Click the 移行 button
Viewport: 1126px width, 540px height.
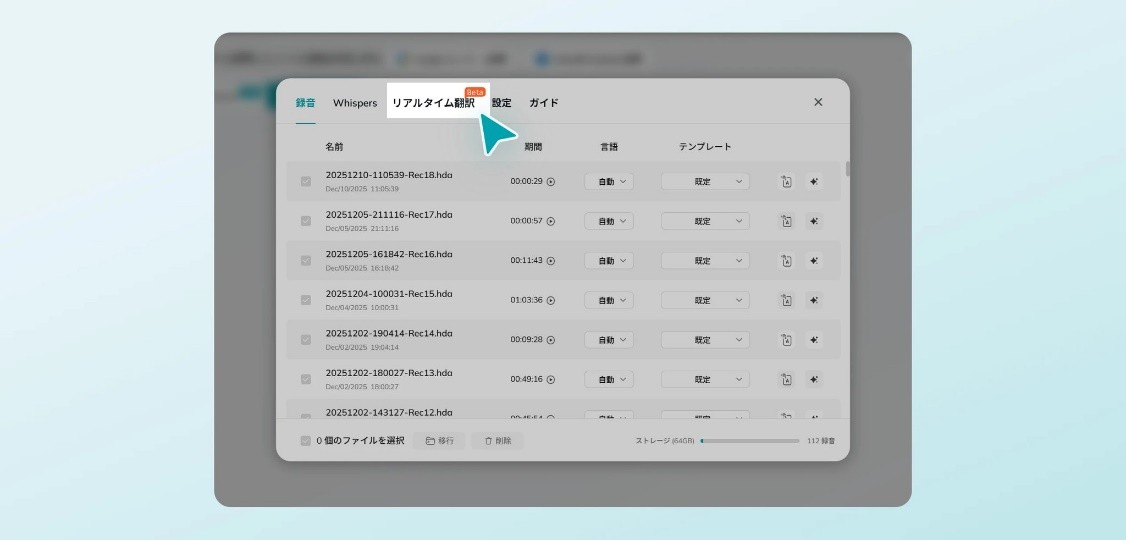439,441
